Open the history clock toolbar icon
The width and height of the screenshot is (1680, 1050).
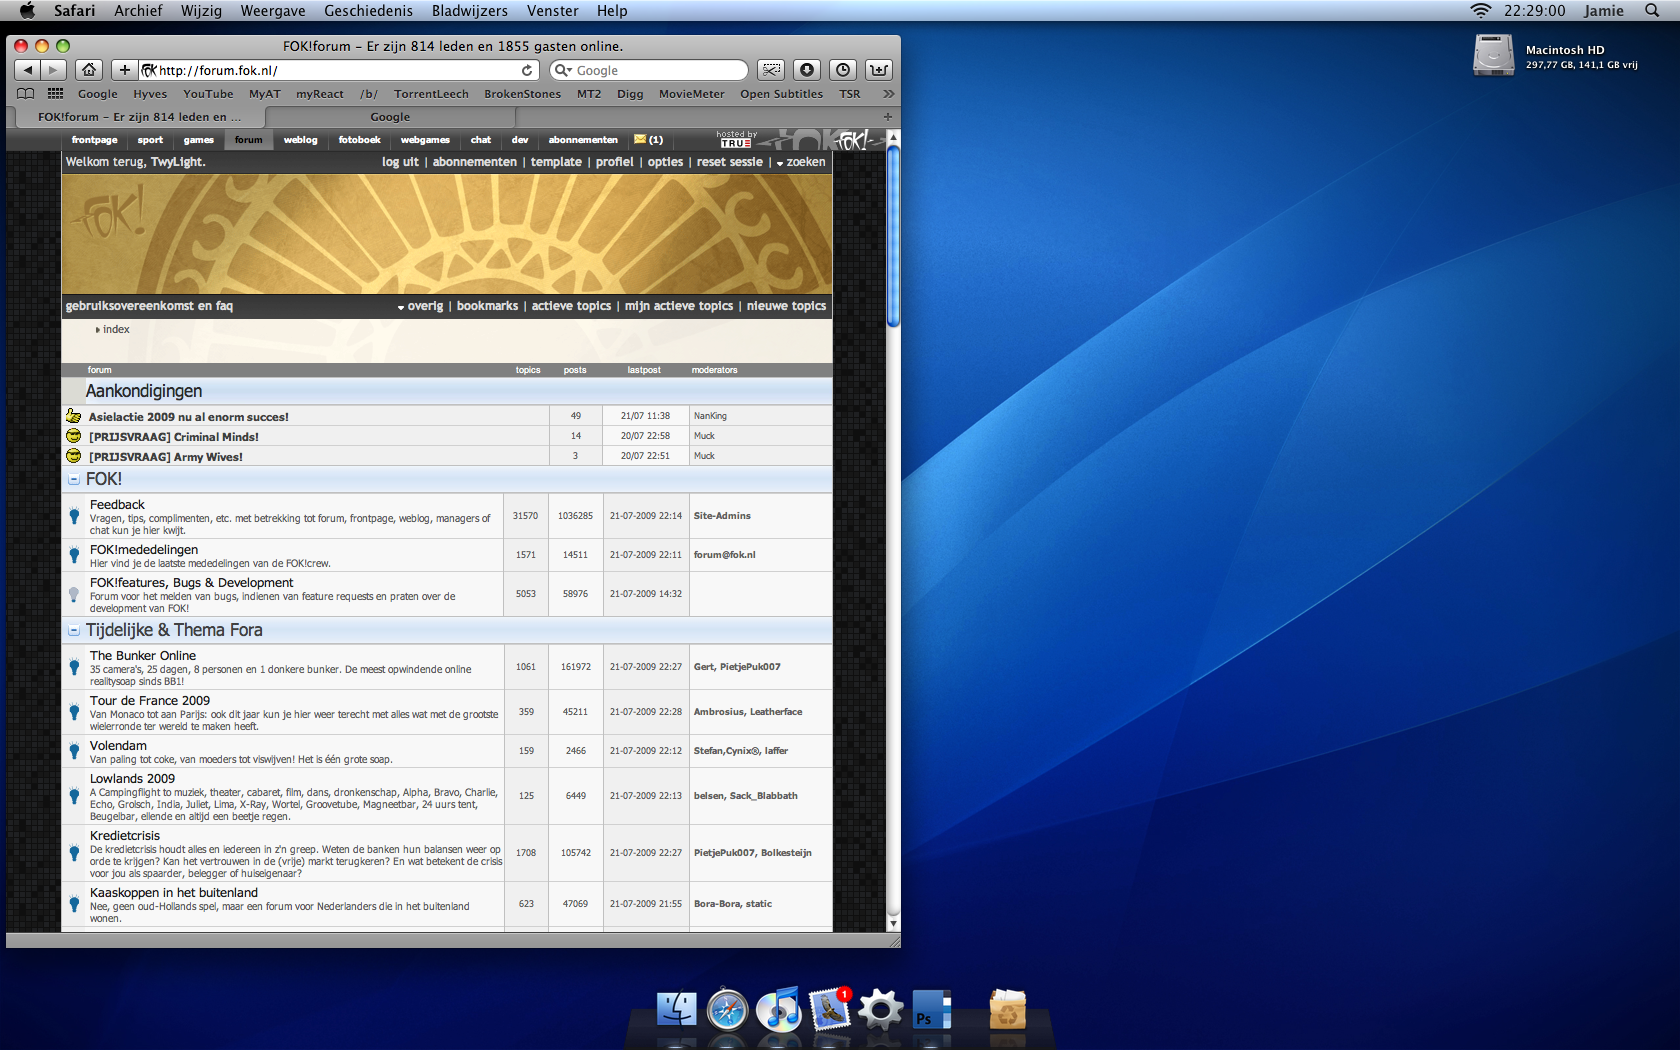tap(843, 70)
